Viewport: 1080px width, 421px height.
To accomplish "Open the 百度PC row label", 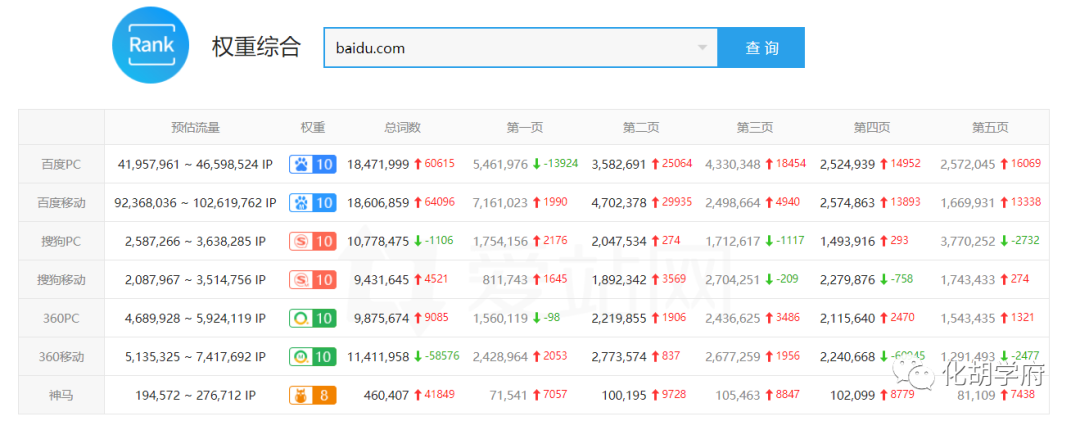I will click(x=62, y=164).
